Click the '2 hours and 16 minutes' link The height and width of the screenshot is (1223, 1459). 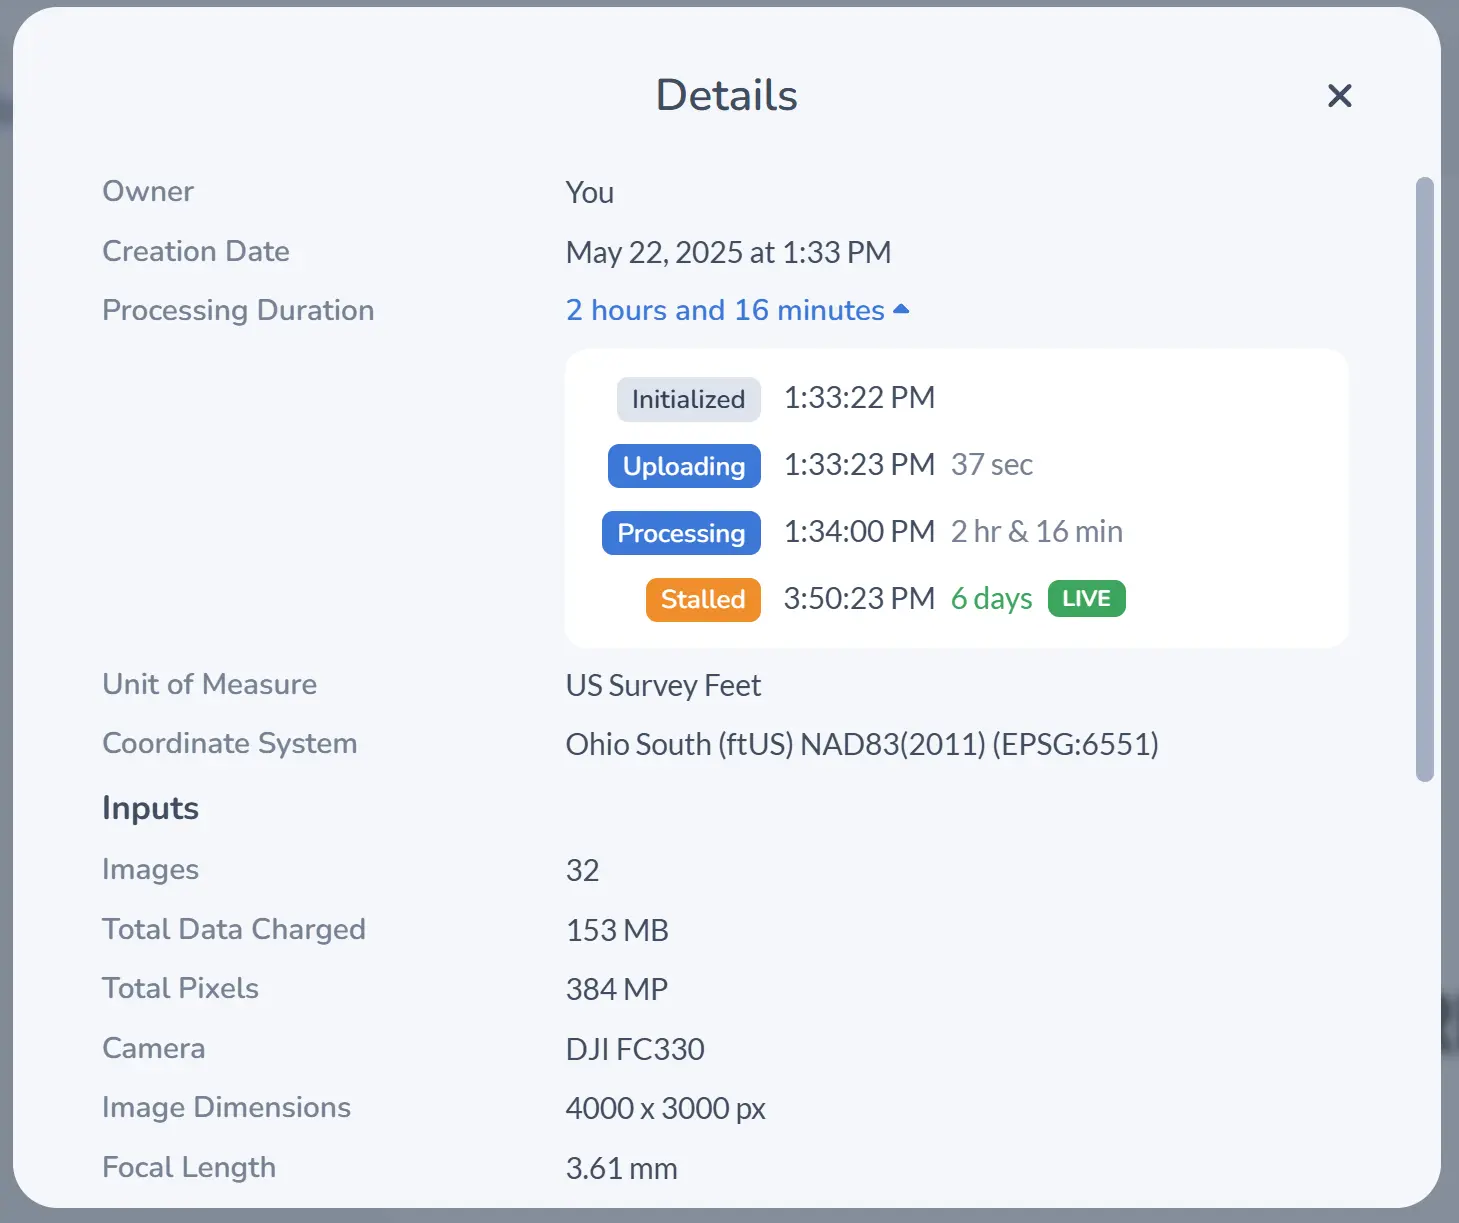click(x=724, y=310)
